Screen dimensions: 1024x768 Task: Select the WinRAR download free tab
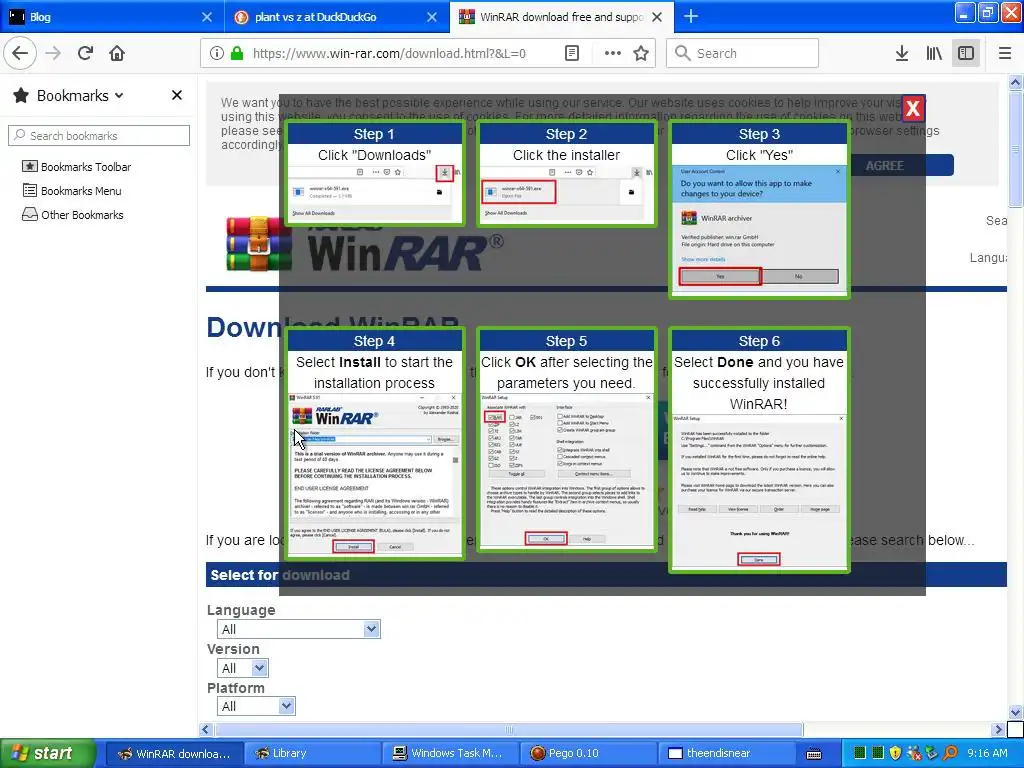point(562,16)
